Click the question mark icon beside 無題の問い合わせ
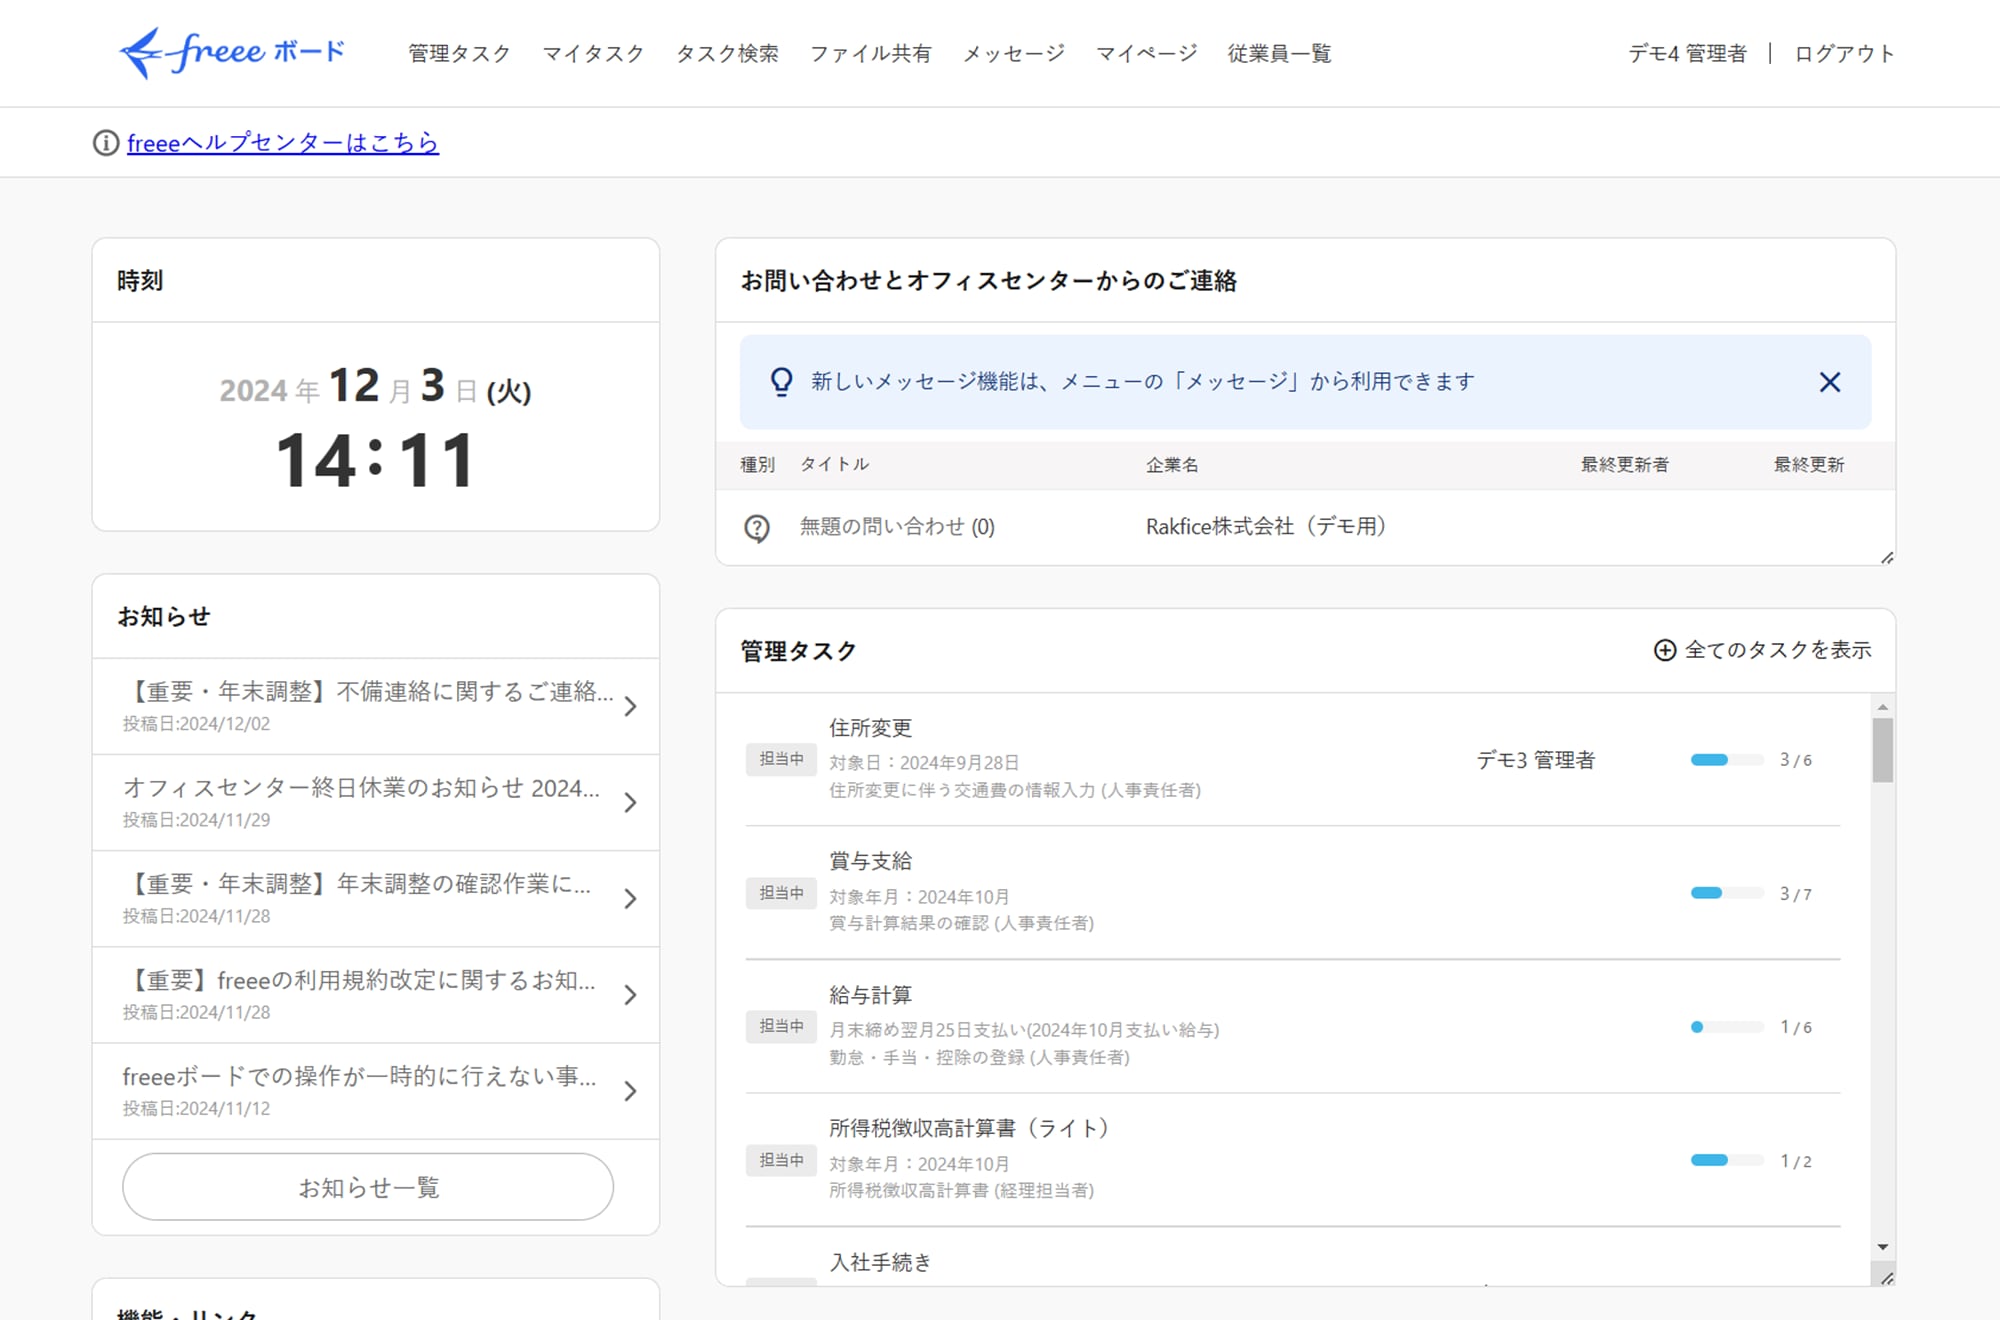Viewport: 2000px width, 1320px height. (x=758, y=526)
